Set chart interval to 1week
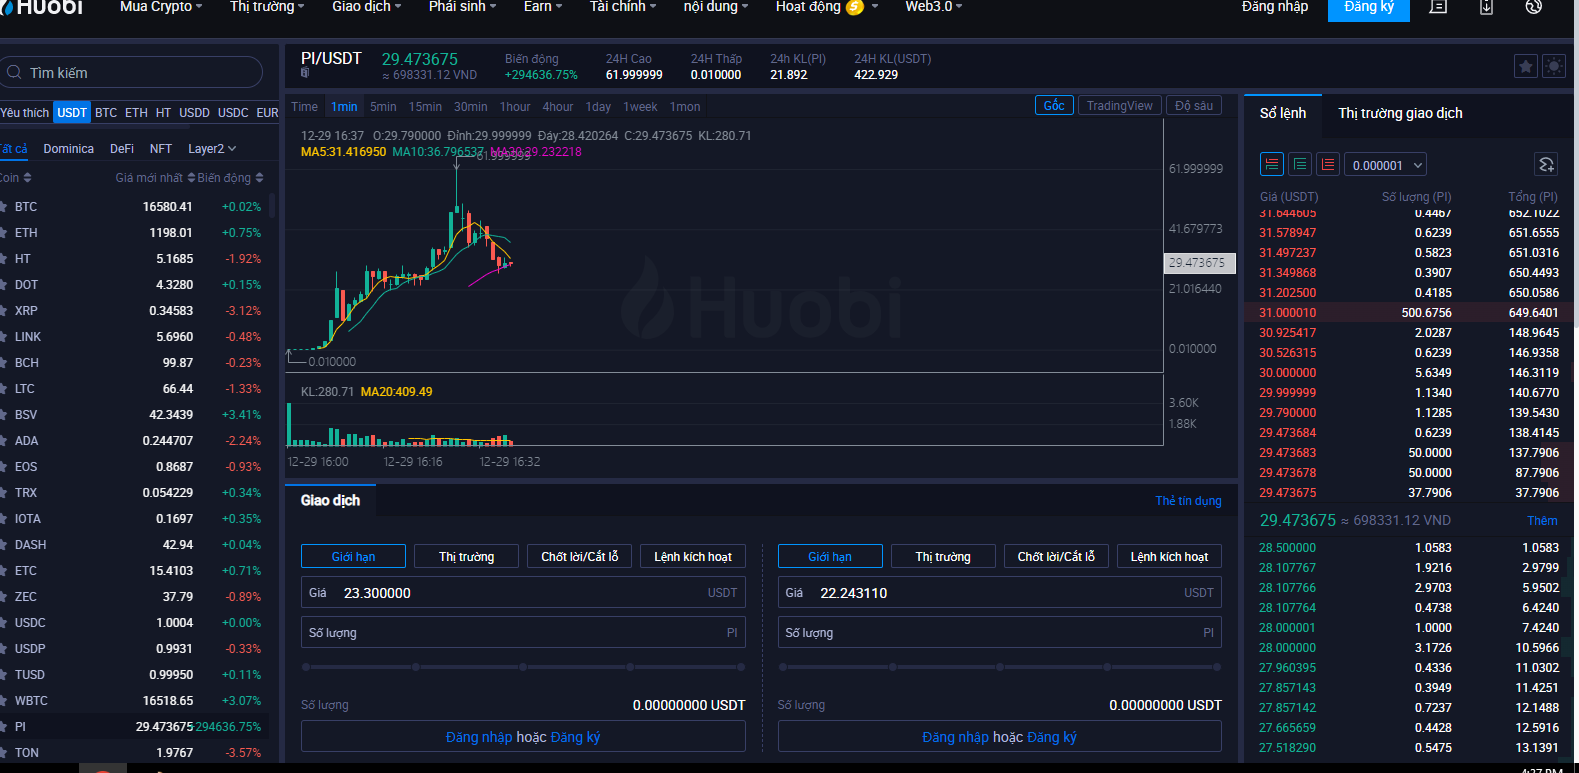Viewport: 1579px width, 773px height. click(640, 106)
